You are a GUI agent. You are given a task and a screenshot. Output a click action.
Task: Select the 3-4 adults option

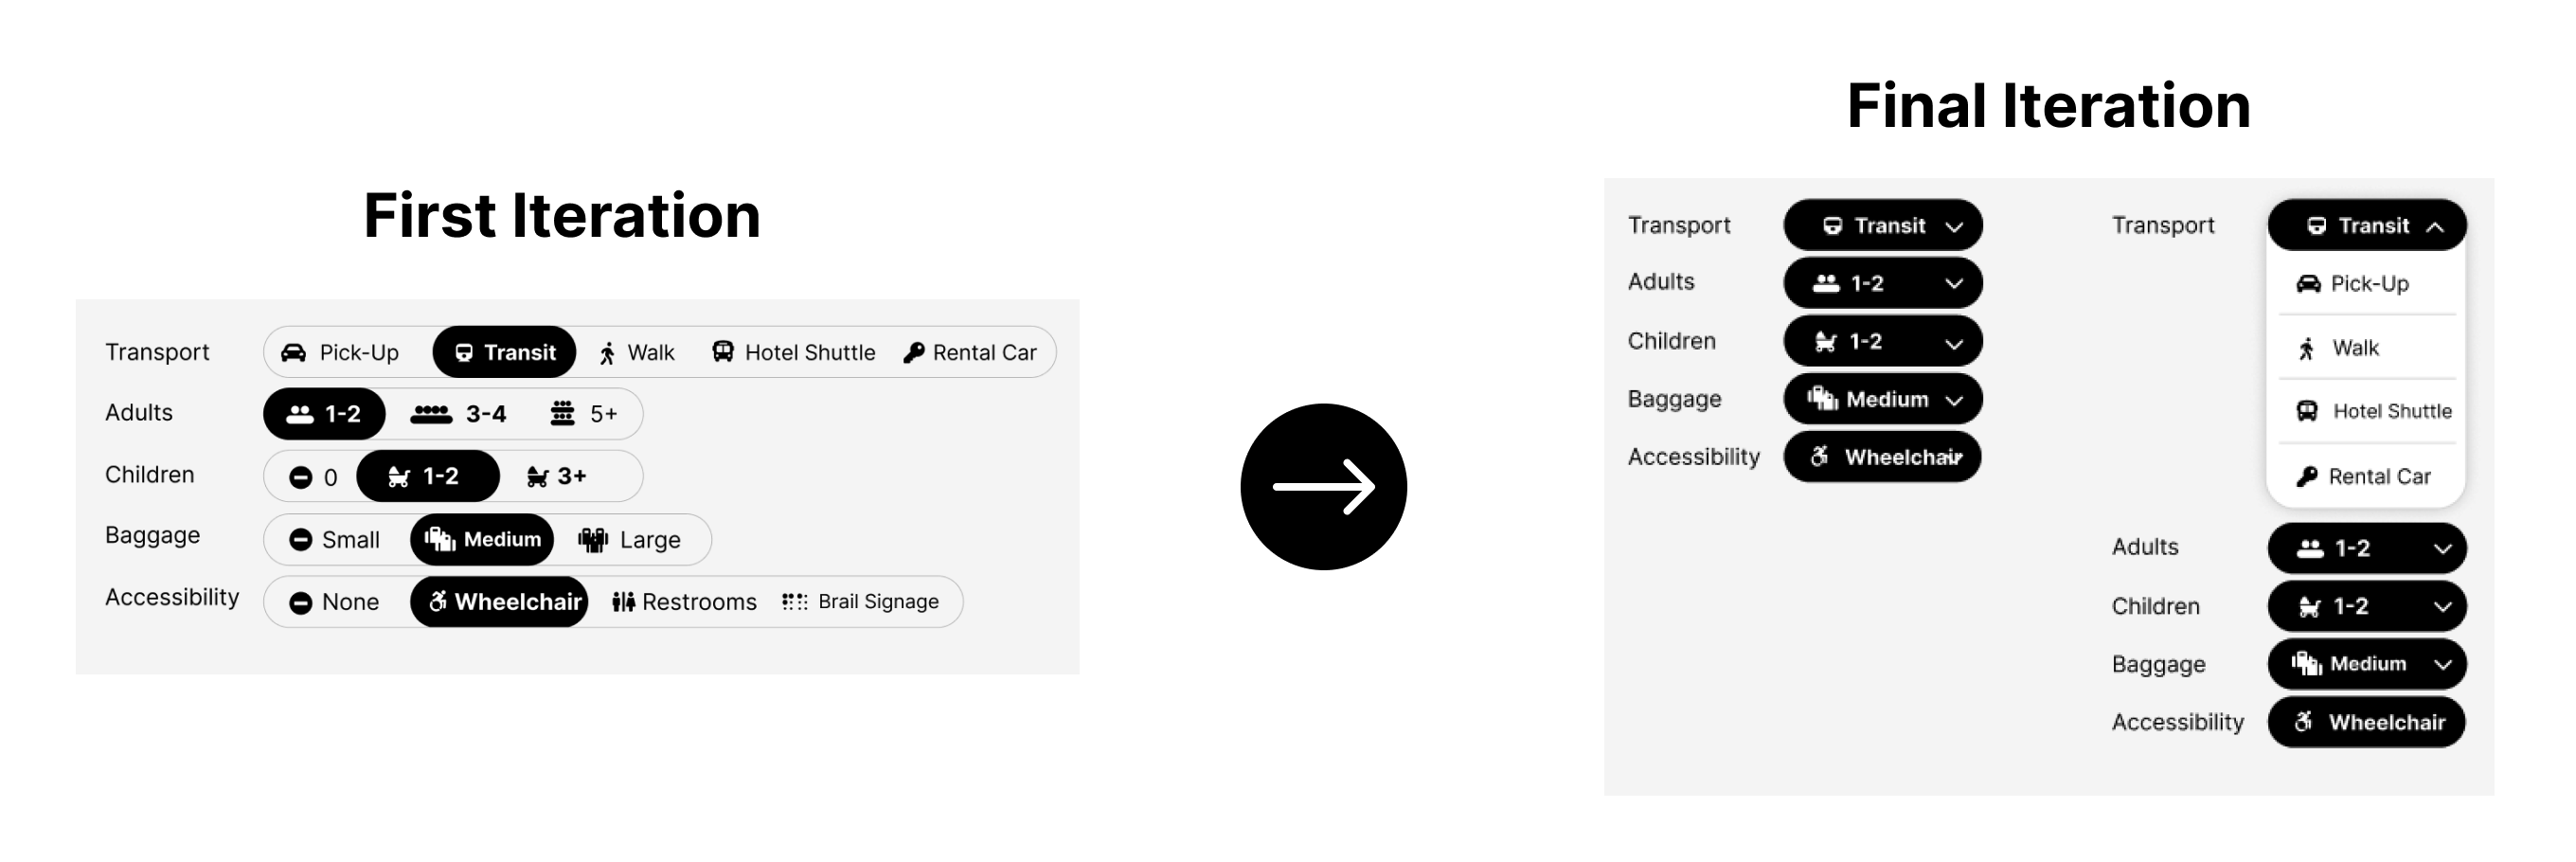[x=459, y=414]
